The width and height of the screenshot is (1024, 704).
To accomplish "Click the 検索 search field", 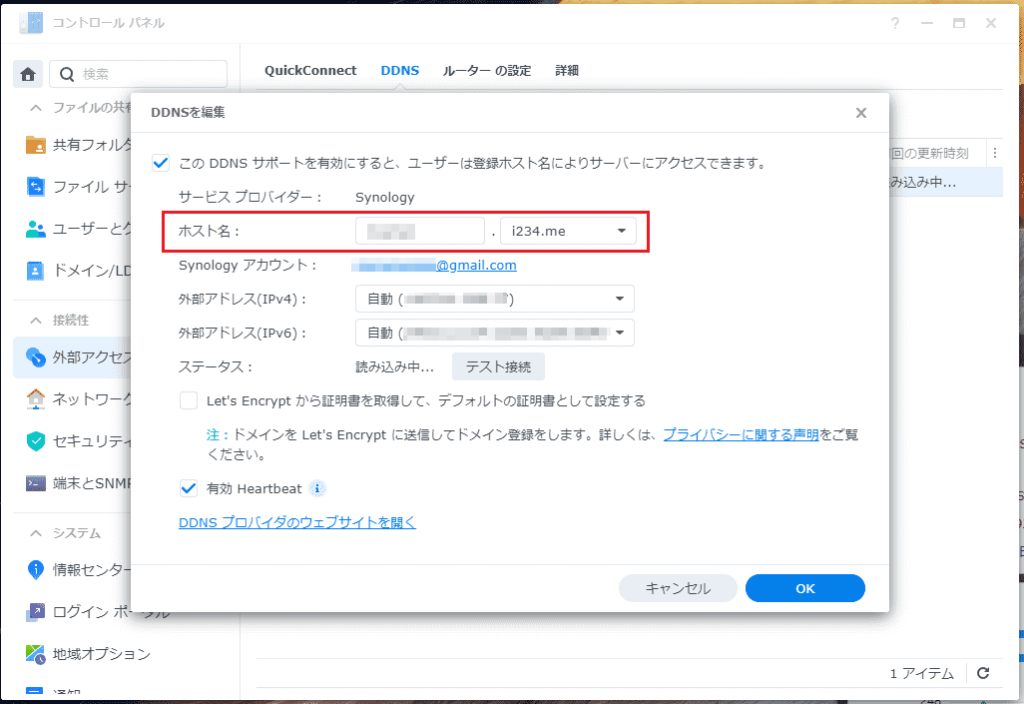I will (138, 74).
